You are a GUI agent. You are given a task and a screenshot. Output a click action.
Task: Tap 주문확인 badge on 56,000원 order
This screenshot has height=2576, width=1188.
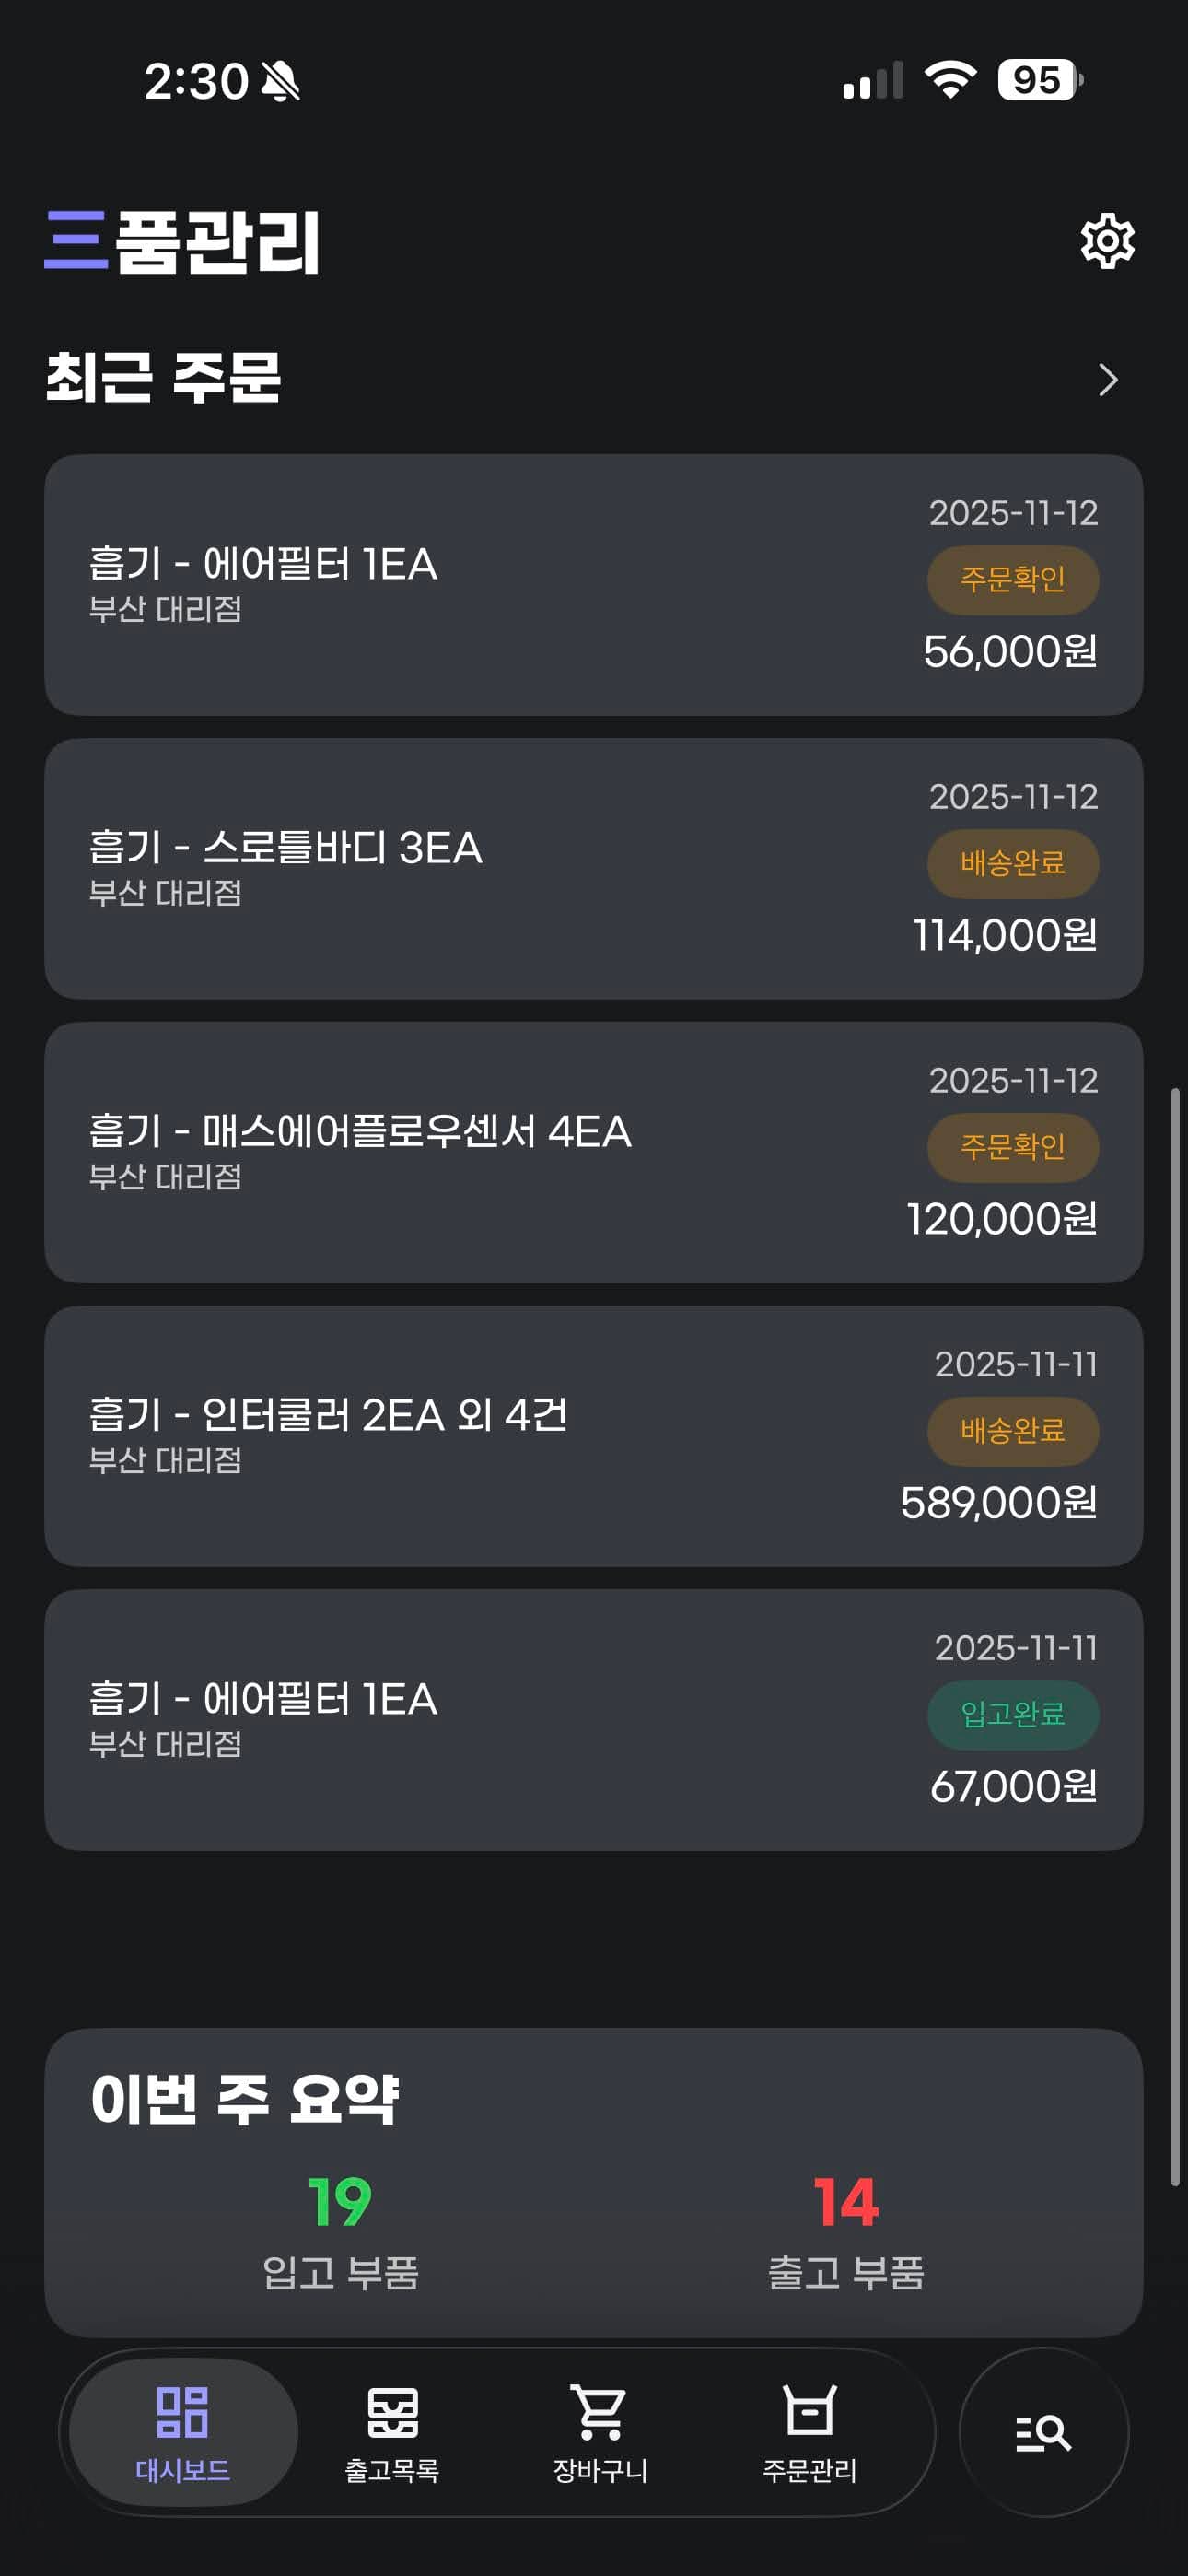point(1012,580)
